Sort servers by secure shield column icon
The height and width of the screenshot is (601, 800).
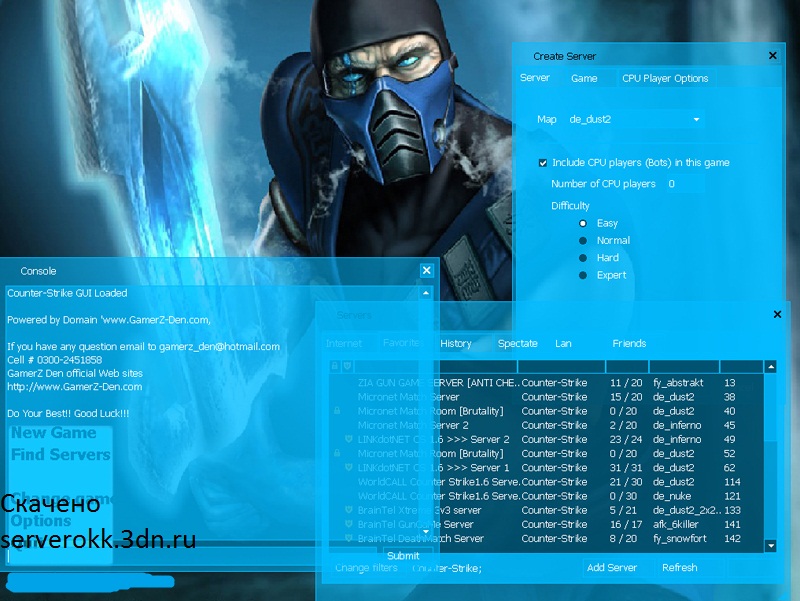click(347, 366)
